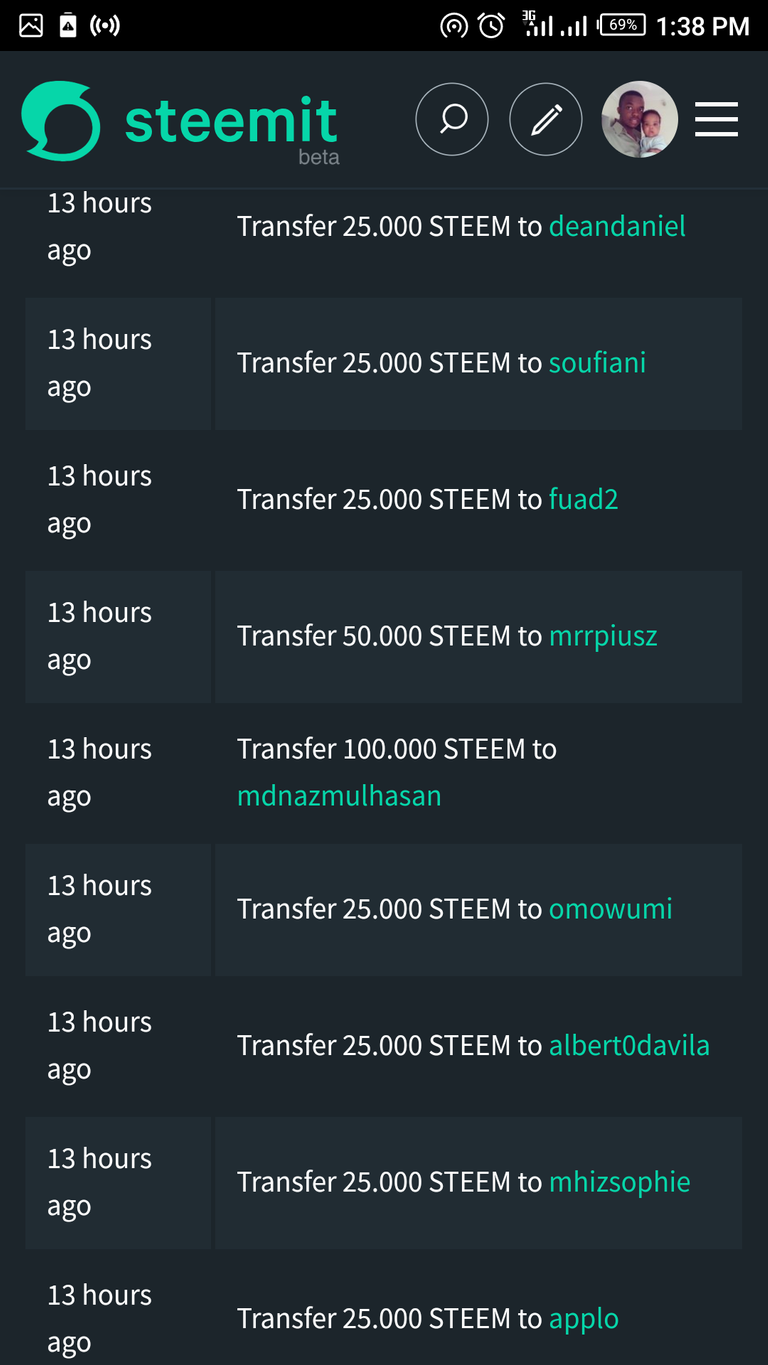Click the Steemit logo icon
Screen dimensions: 768x1365
click(x=61, y=121)
